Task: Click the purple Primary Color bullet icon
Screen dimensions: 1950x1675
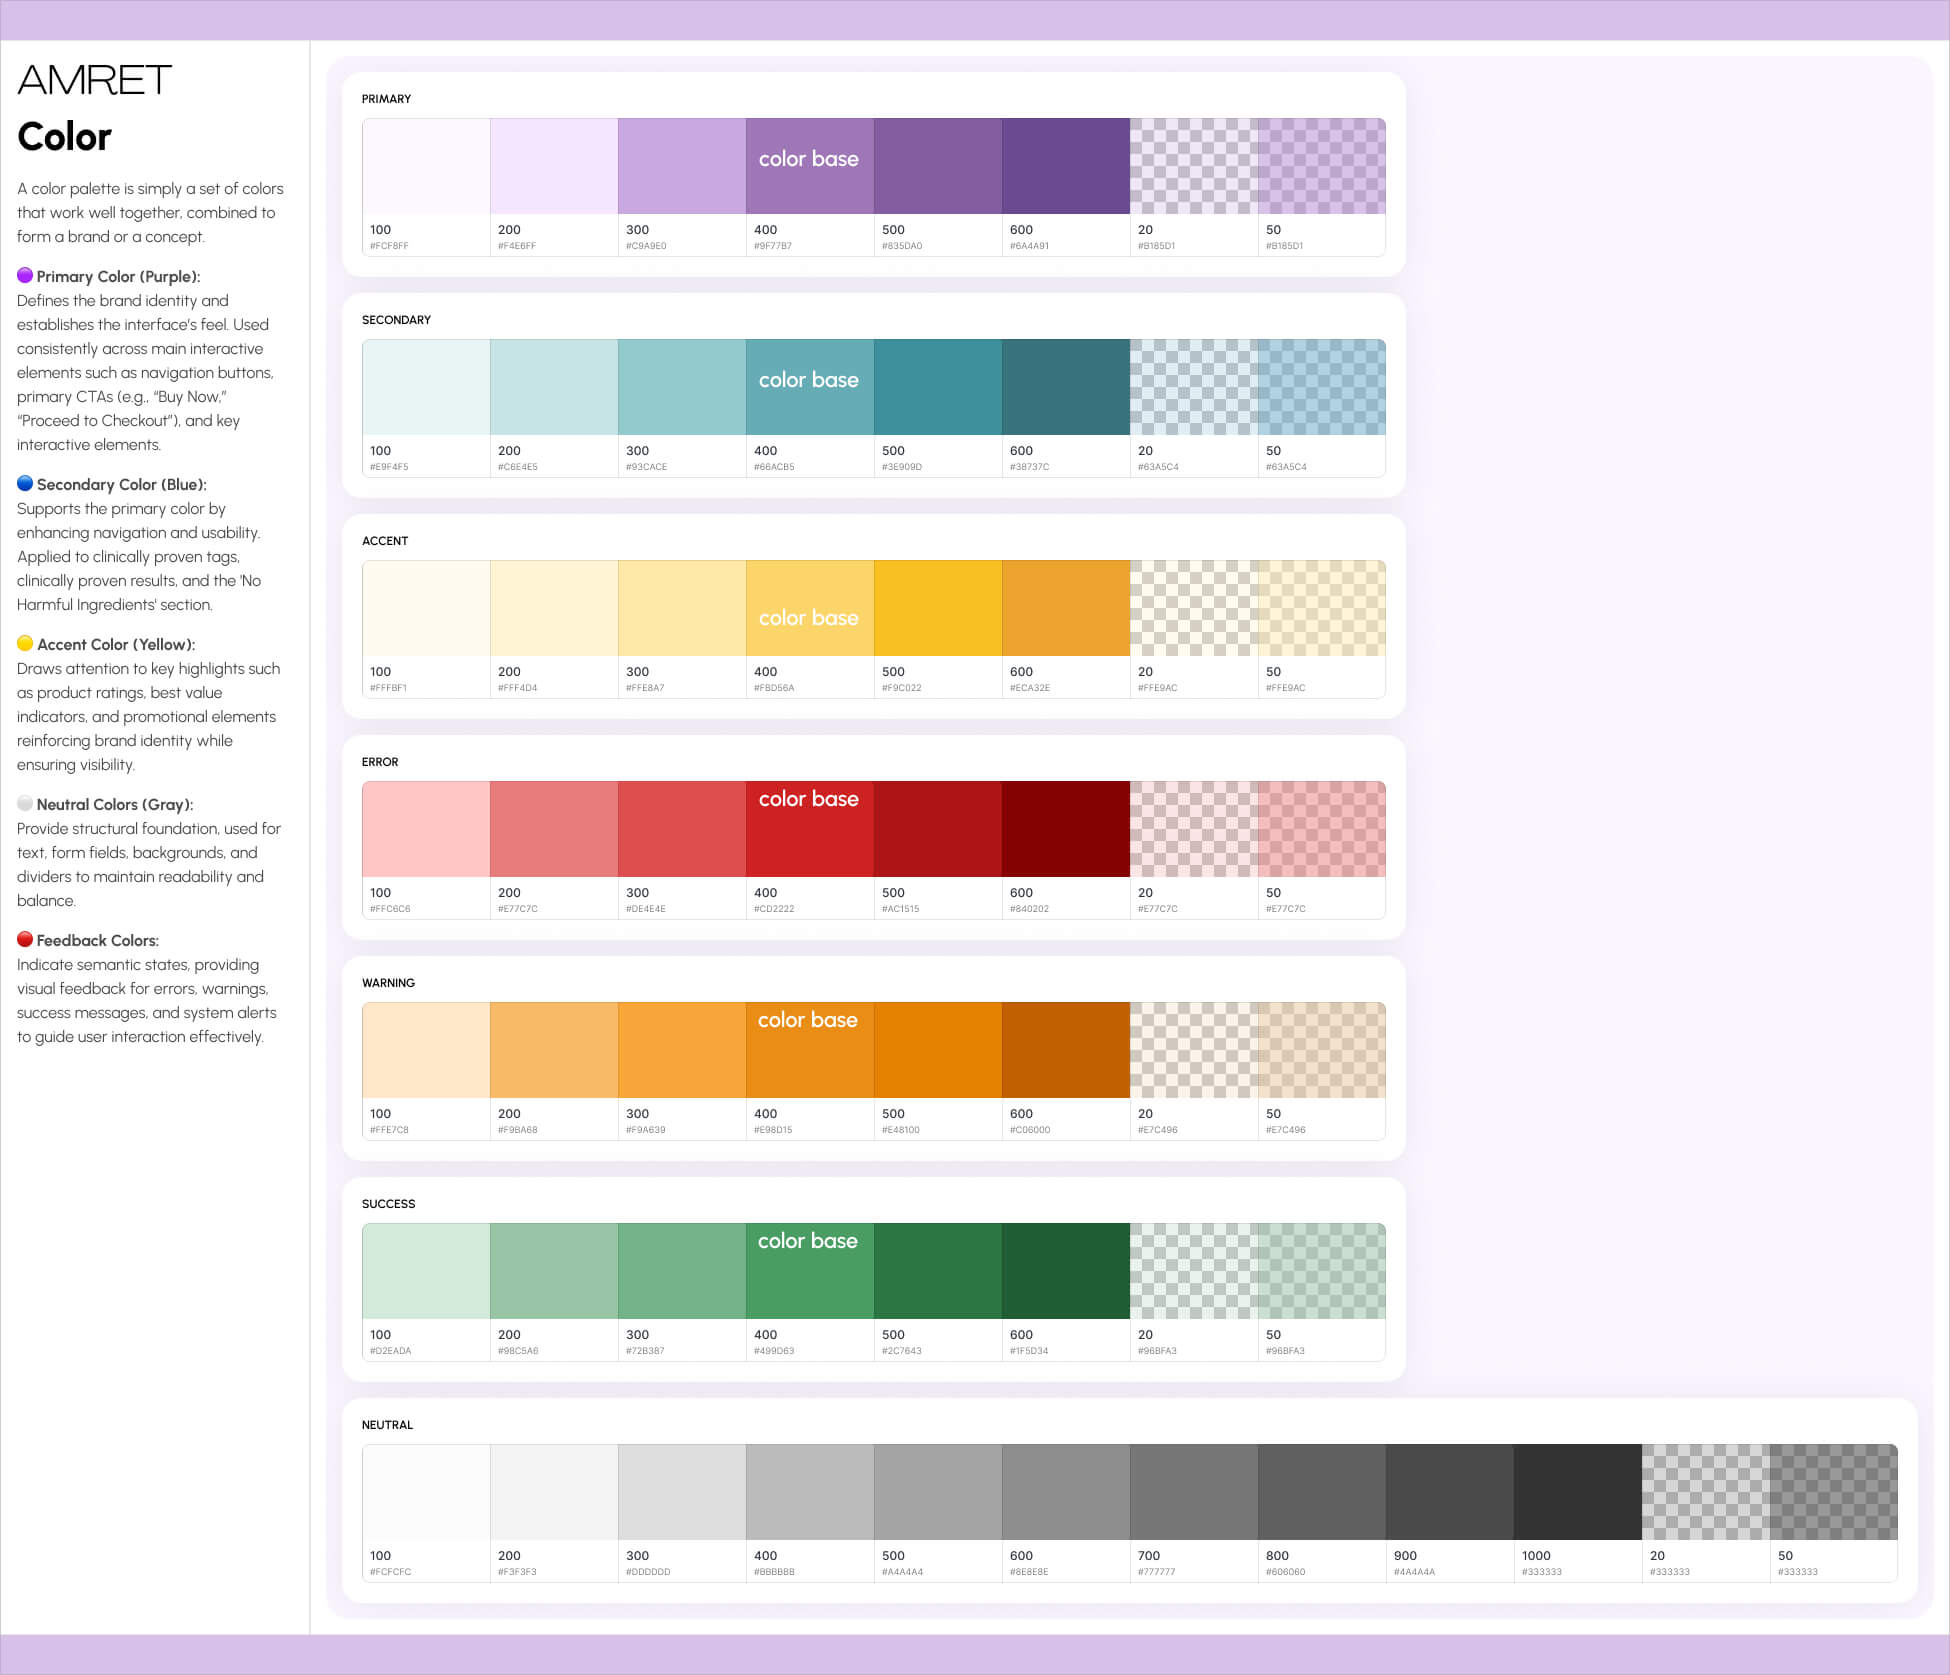Action: [x=25, y=275]
